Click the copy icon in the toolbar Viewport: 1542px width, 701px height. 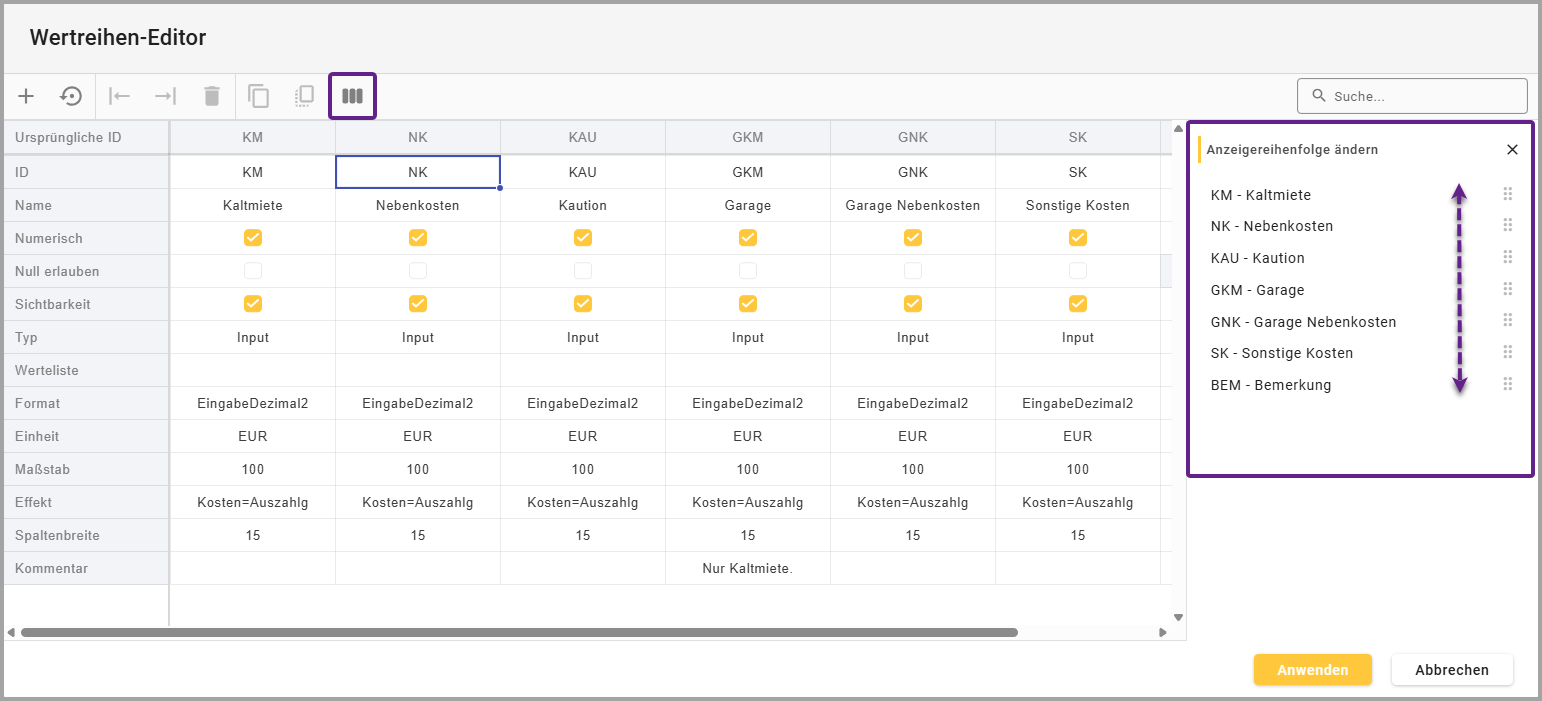(259, 96)
